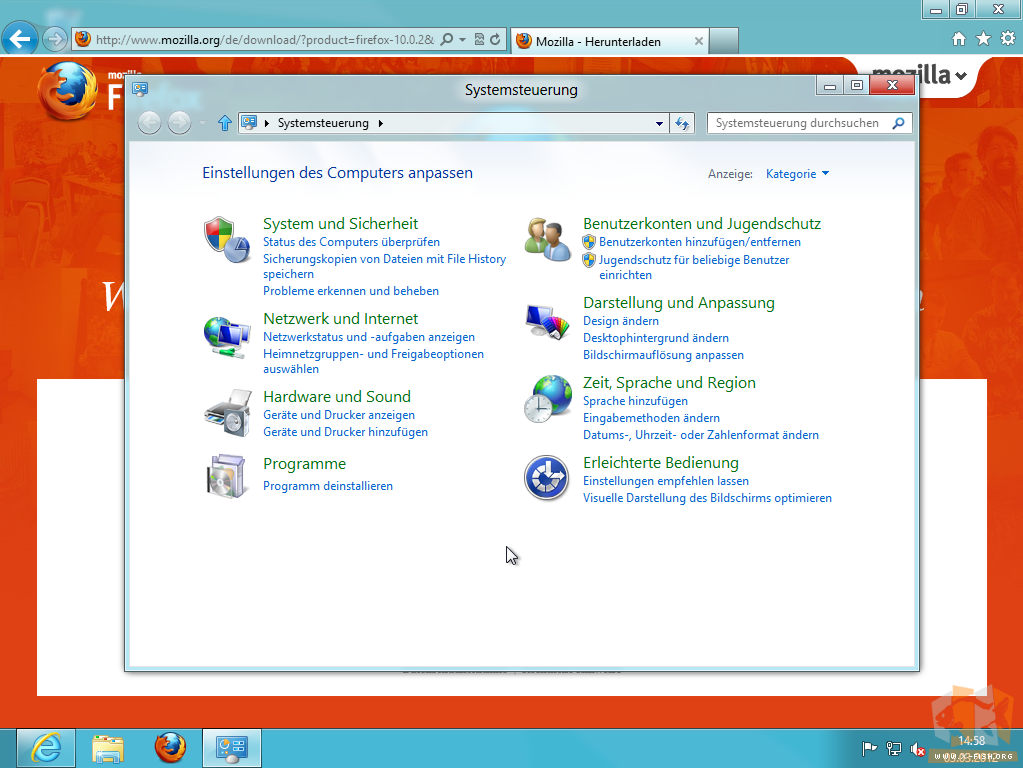Open Netzwerkstatus und -aufgaben anzeigen
The height and width of the screenshot is (768, 1023).
(369, 337)
